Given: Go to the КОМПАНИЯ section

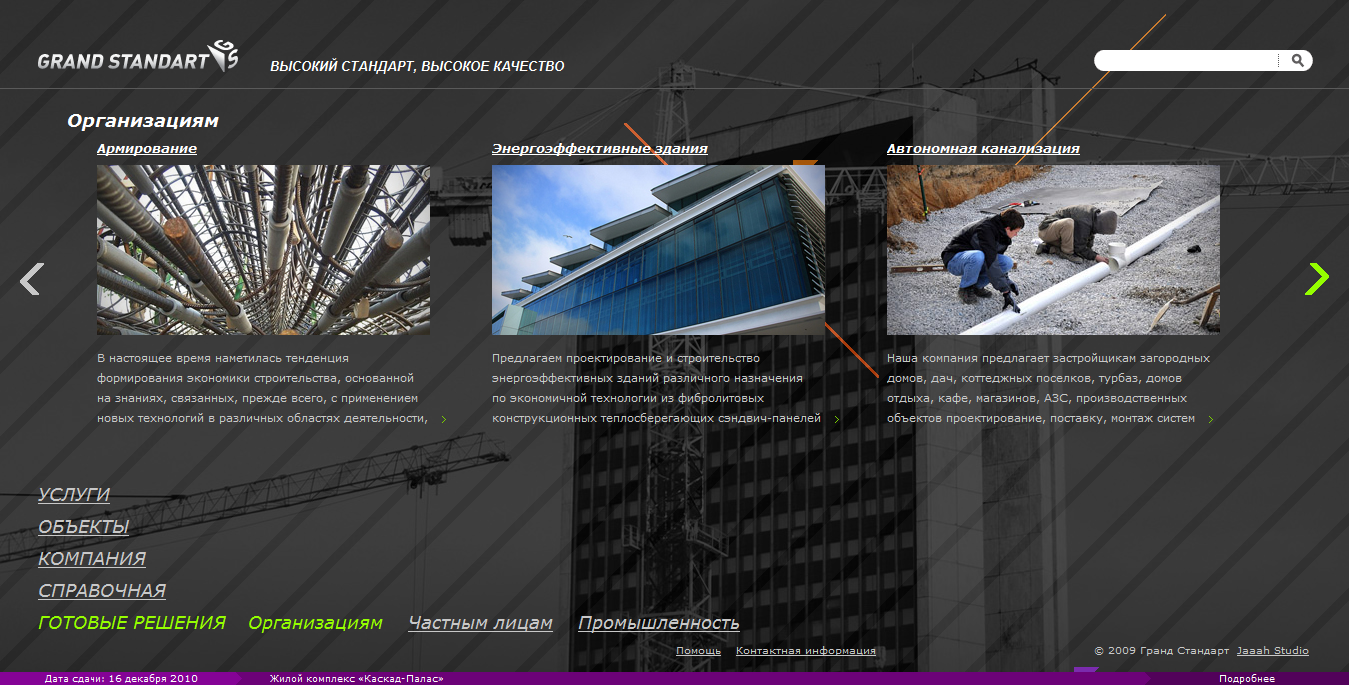Looking at the screenshot, I should pyautogui.click(x=92, y=559).
